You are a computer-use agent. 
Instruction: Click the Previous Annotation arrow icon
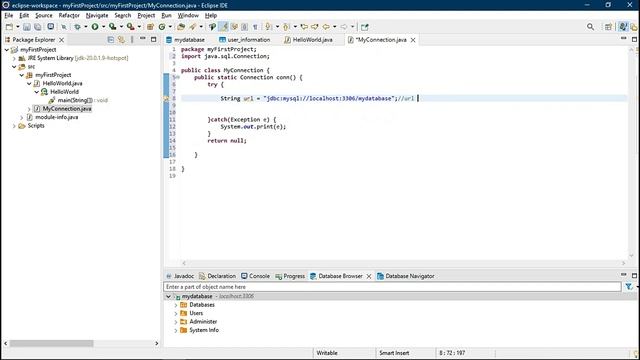click(x=286, y=27)
